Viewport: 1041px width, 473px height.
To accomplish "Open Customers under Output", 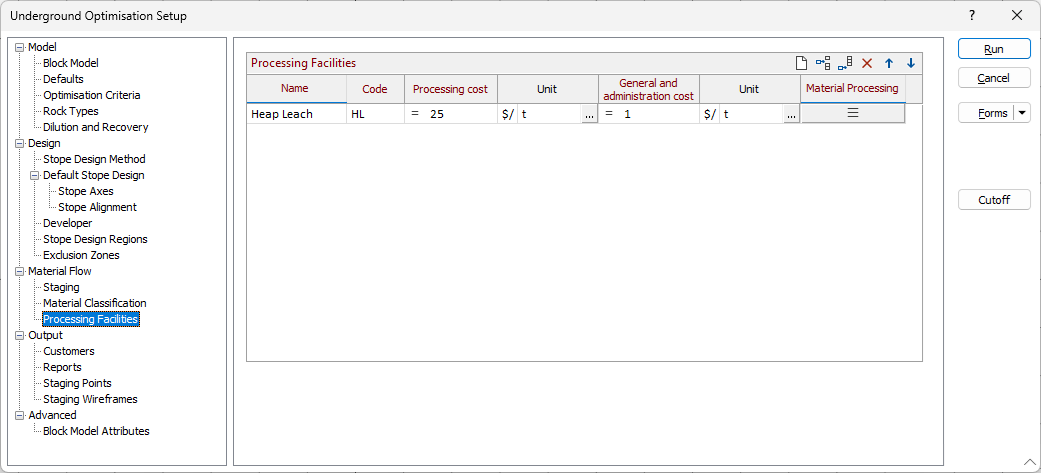I will click(x=69, y=351).
